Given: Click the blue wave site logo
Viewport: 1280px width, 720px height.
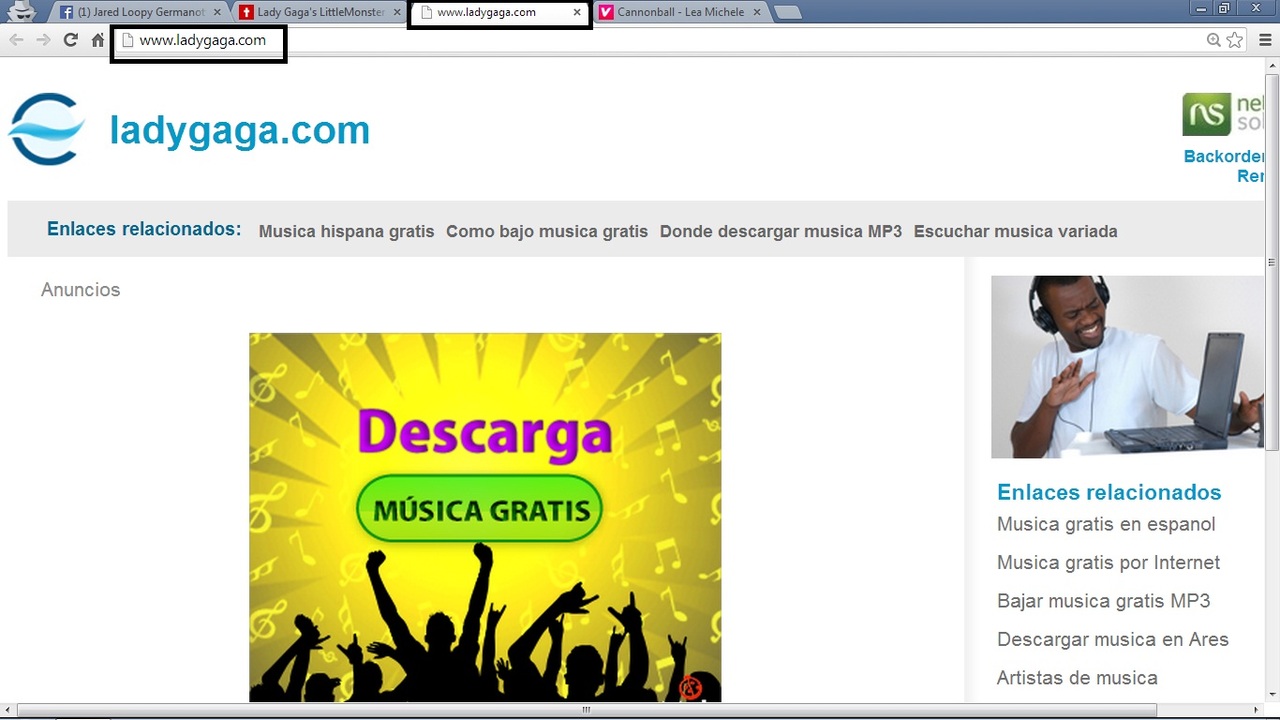Looking at the screenshot, I should click(46, 129).
